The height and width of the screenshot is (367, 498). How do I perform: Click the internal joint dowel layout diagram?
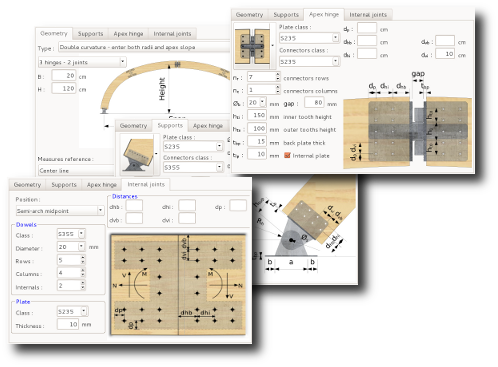click(179, 284)
